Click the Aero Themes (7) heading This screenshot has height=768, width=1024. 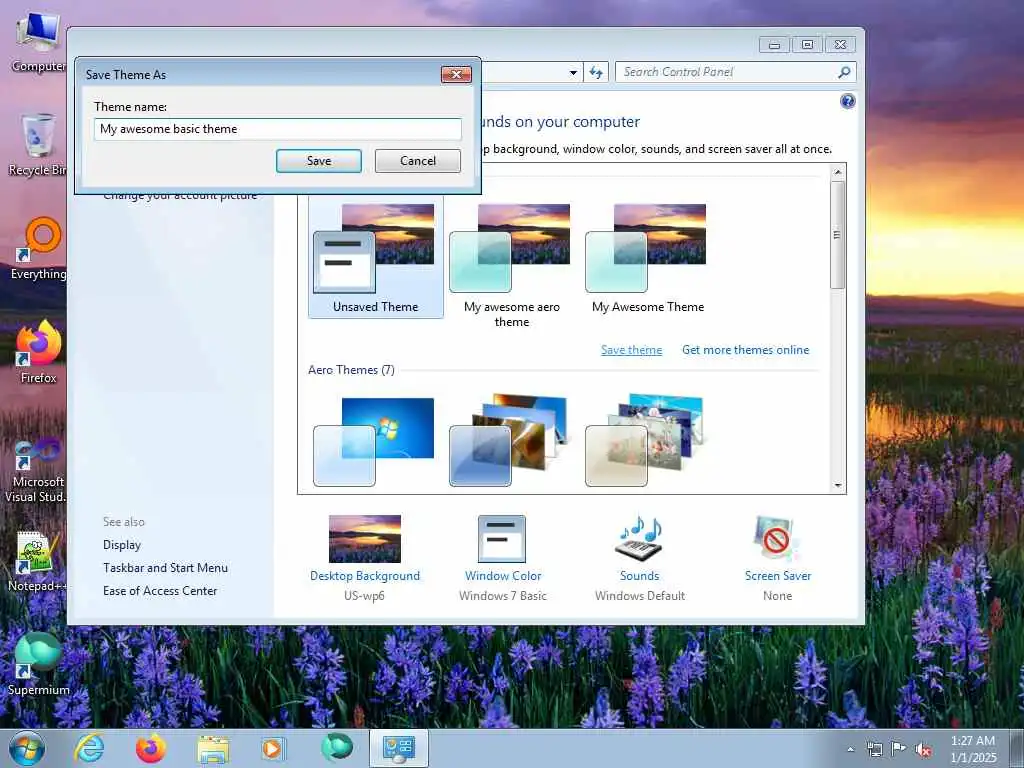point(351,370)
